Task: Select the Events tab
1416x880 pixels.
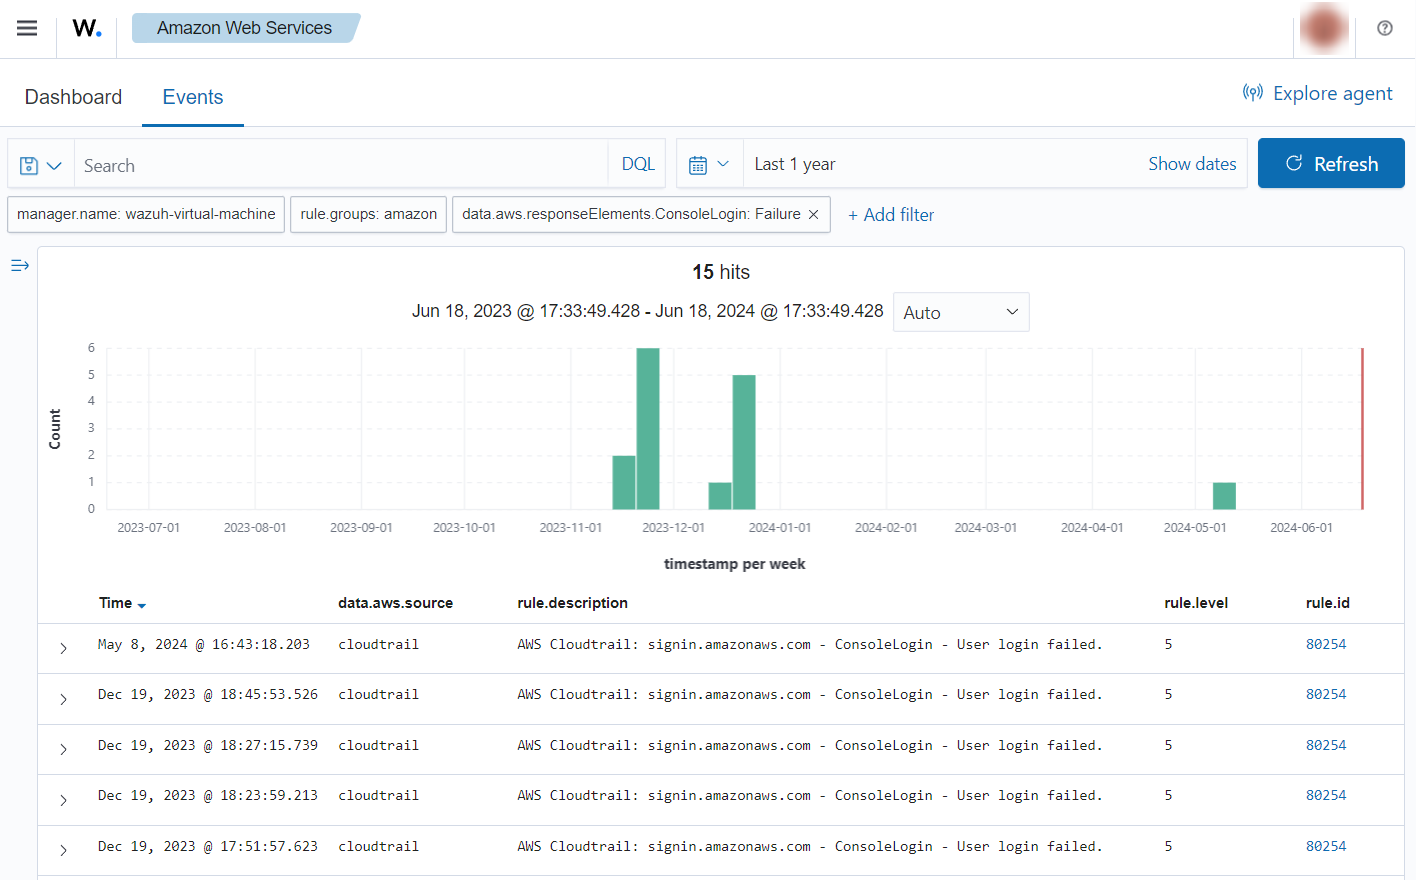Action: [192, 97]
